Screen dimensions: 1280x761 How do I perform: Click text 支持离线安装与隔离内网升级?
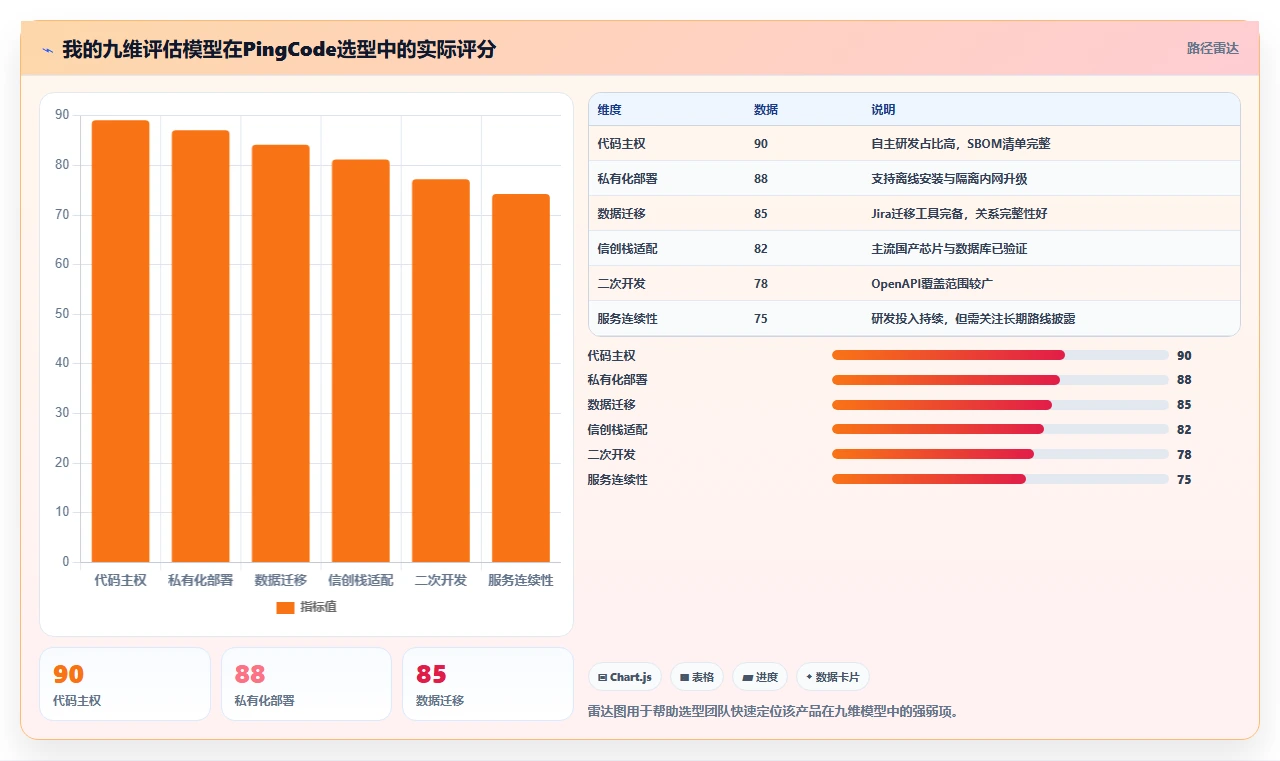click(x=949, y=179)
